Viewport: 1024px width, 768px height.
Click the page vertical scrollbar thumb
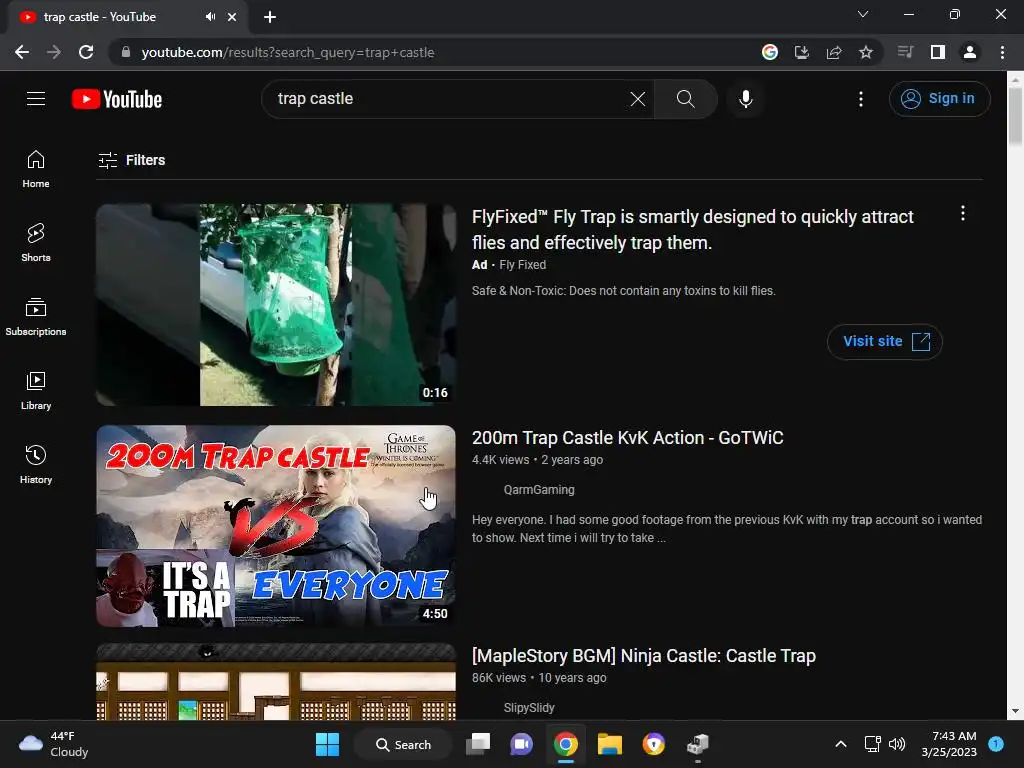pos(1015,116)
